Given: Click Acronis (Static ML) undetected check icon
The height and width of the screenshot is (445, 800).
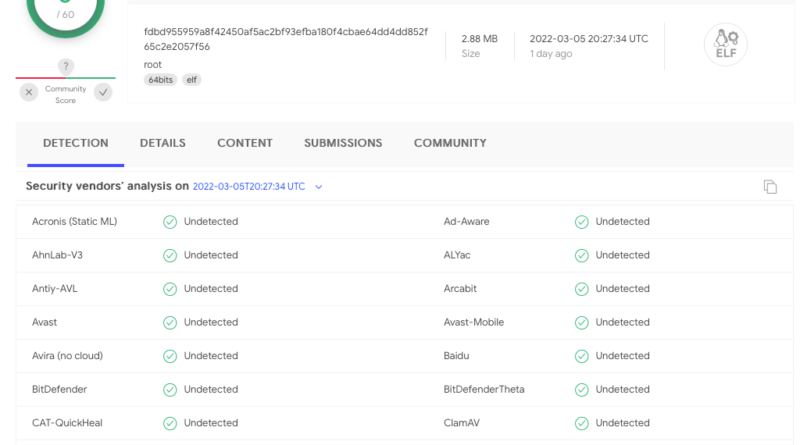Looking at the screenshot, I should pyautogui.click(x=170, y=222).
